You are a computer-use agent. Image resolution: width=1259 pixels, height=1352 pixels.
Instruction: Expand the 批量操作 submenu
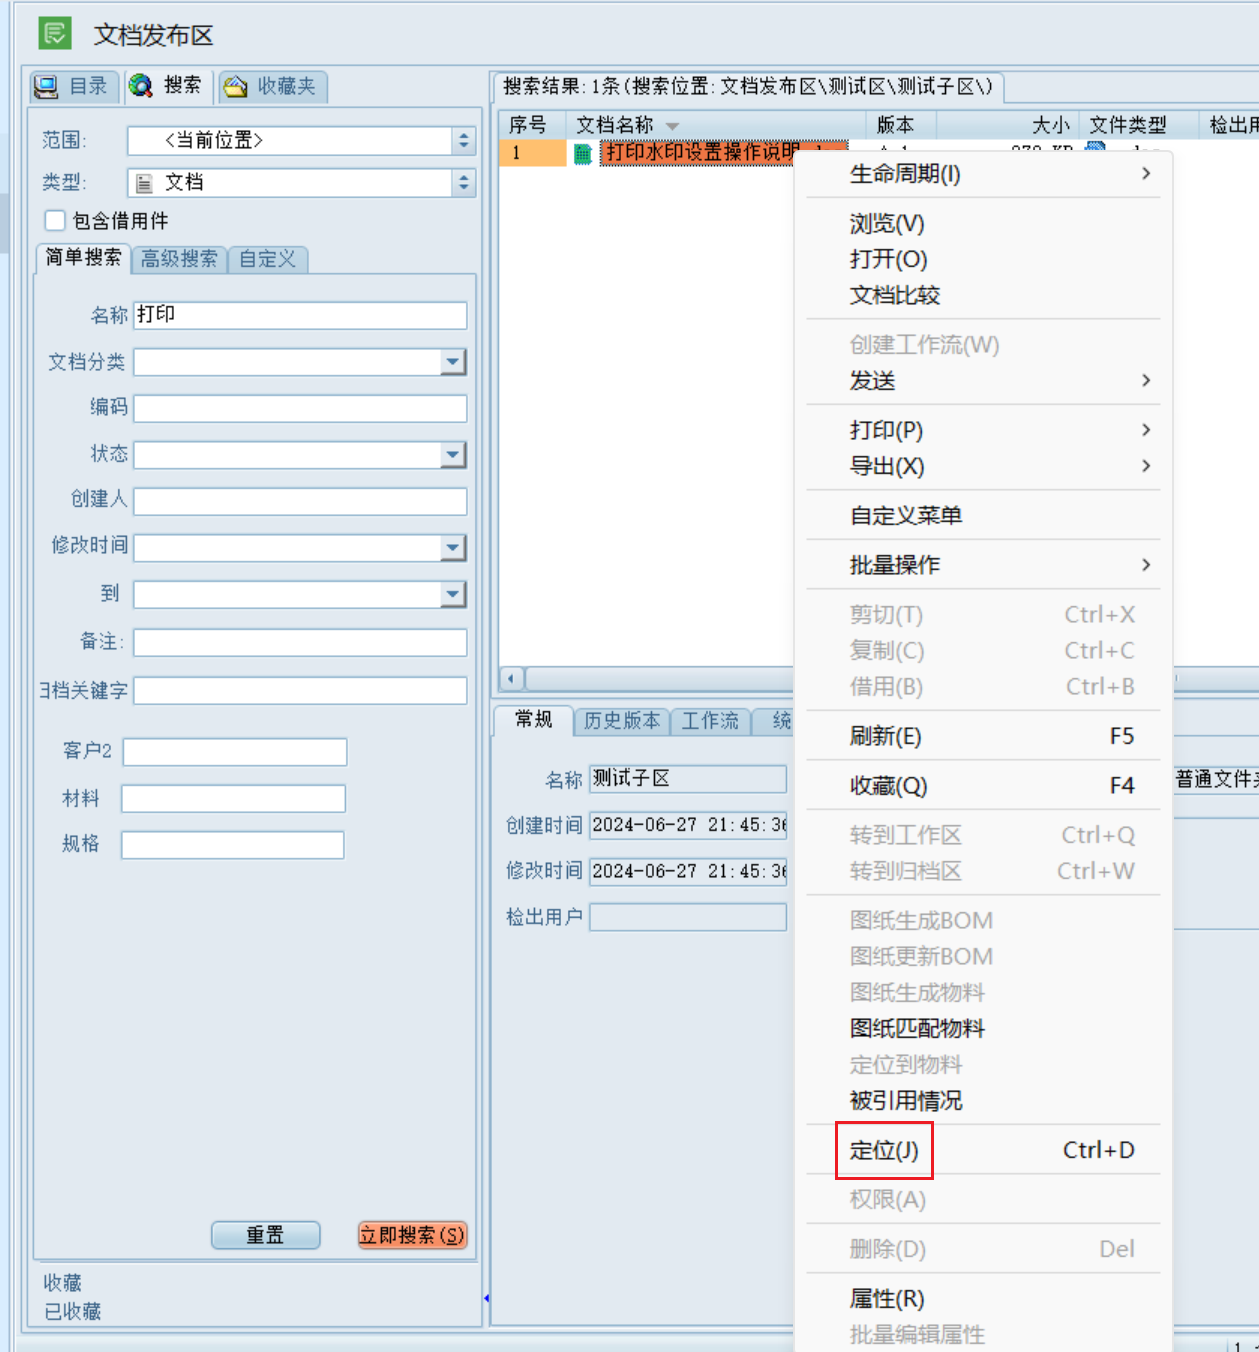tap(983, 565)
